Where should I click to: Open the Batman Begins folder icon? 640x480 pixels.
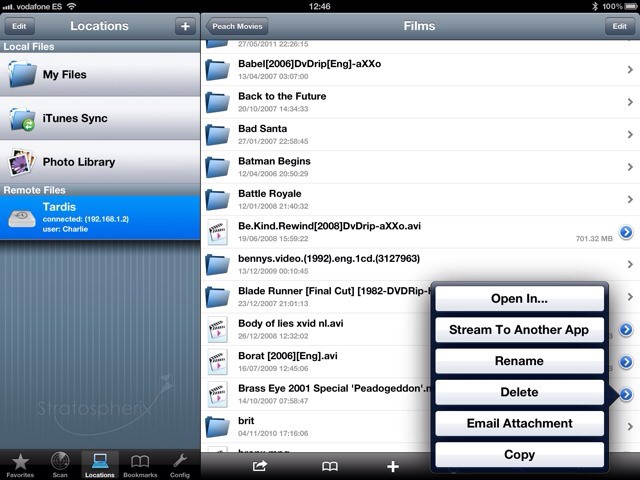pos(217,167)
